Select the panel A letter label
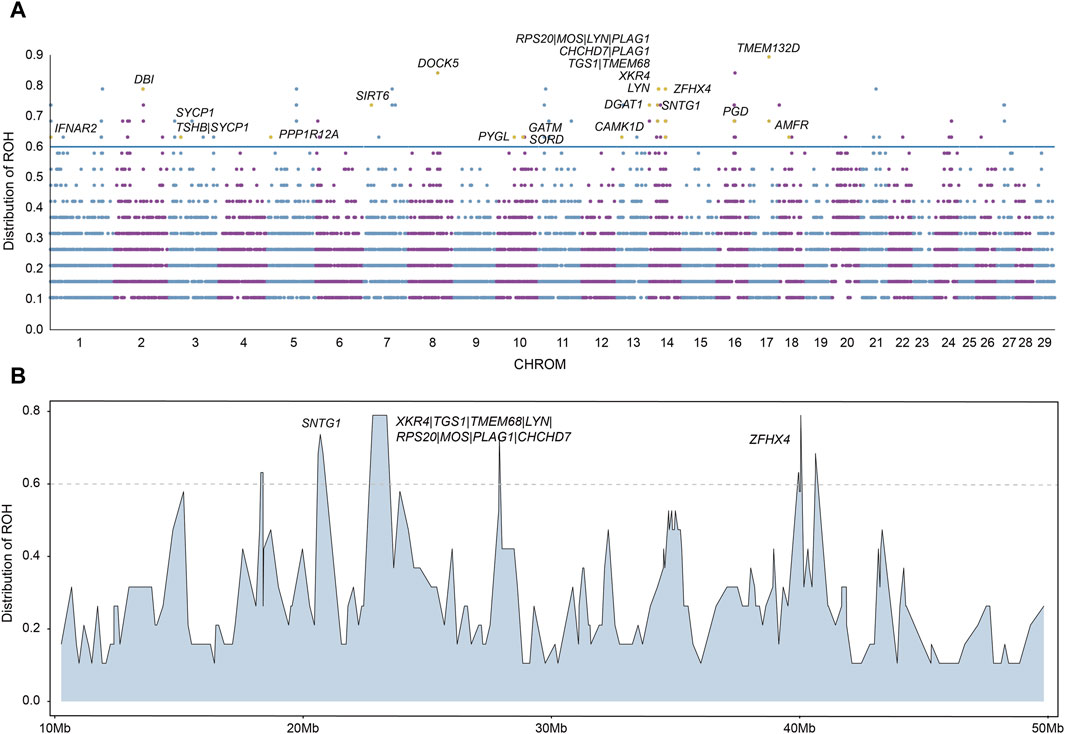Image resolution: width=1065 pixels, height=734 pixels. [x=18, y=10]
